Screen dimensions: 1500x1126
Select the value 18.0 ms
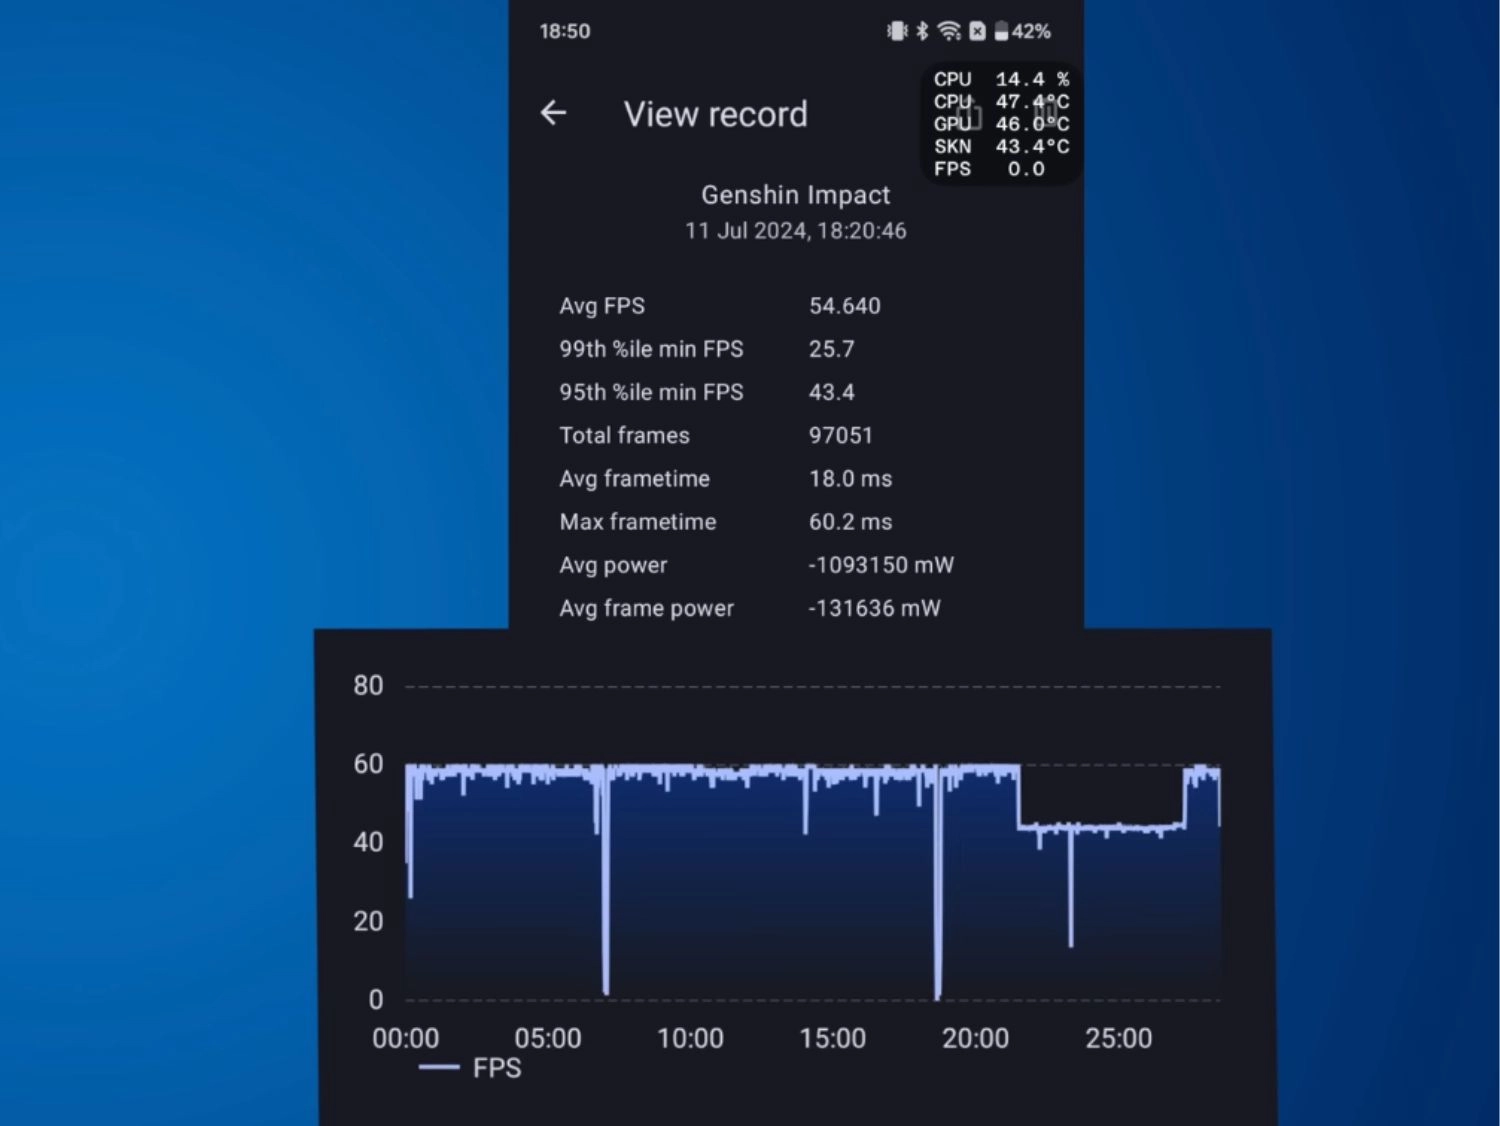pyautogui.click(x=851, y=478)
